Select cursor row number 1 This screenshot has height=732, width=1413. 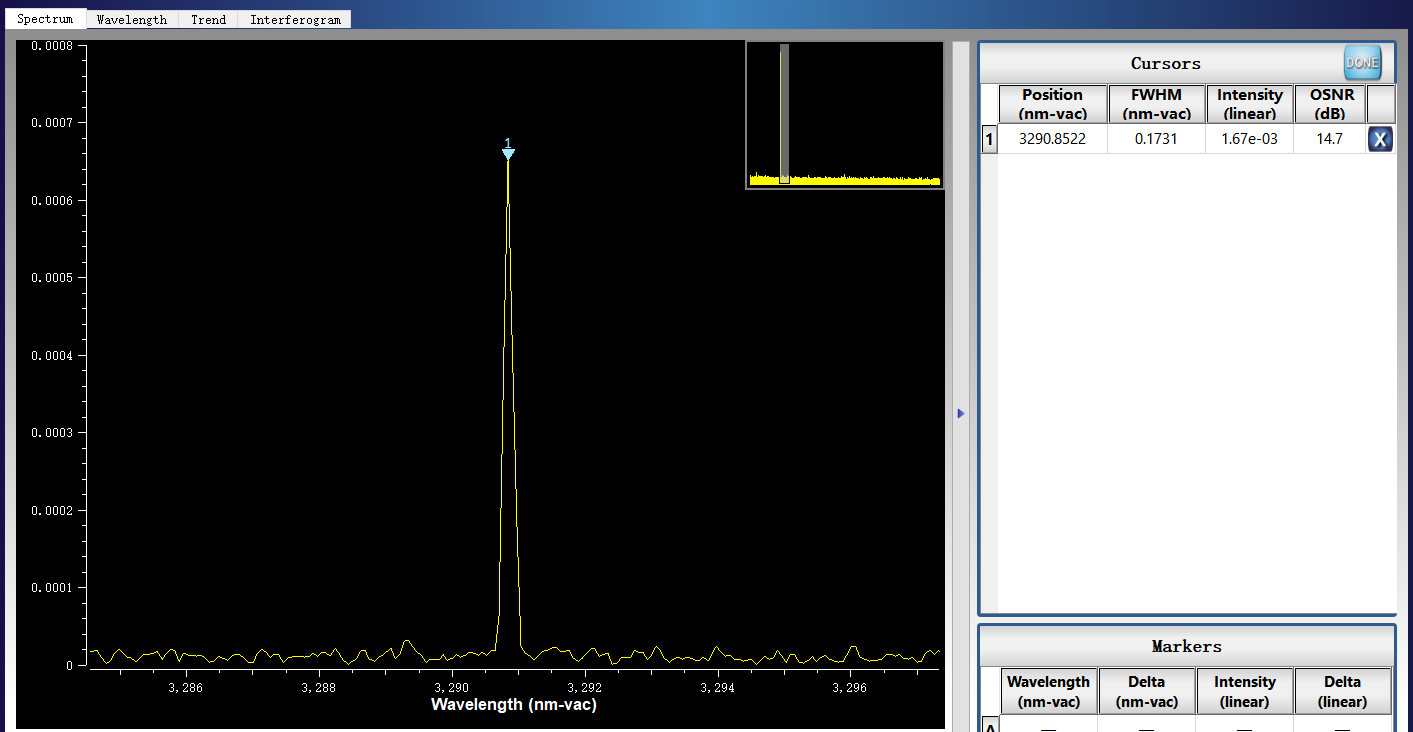point(989,139)
